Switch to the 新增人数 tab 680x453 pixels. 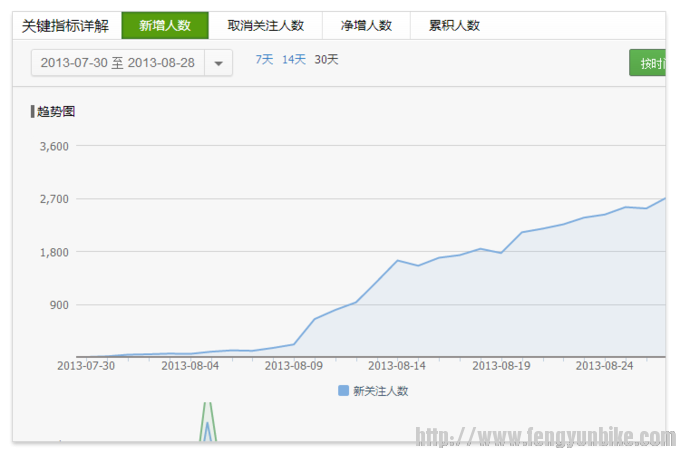(165, 26)
